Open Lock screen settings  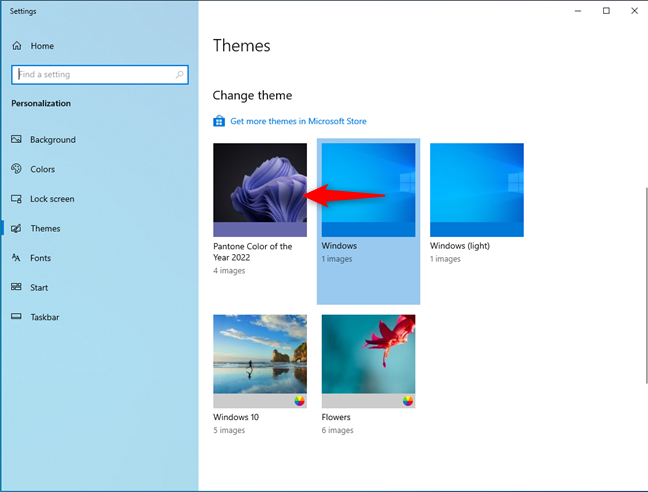click(x=100, y=199)
